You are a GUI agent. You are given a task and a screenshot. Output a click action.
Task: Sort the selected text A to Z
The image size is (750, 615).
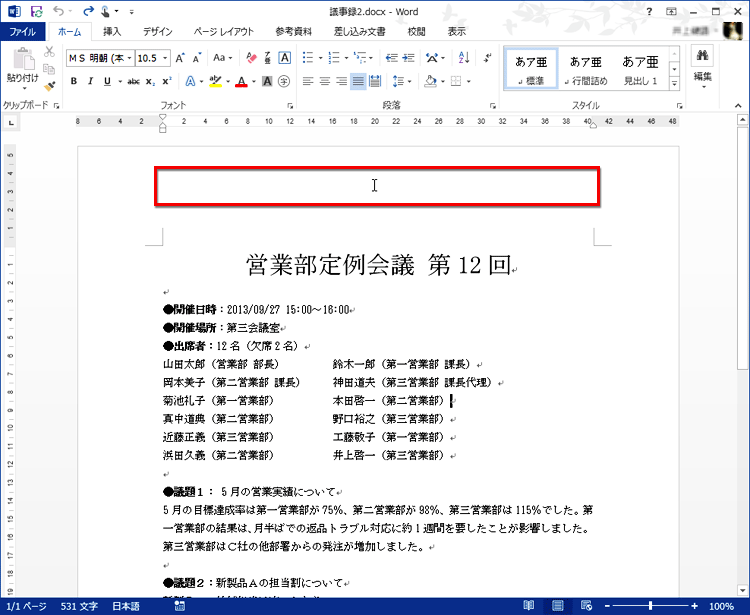pyautogui.click(x=463, y=58)
